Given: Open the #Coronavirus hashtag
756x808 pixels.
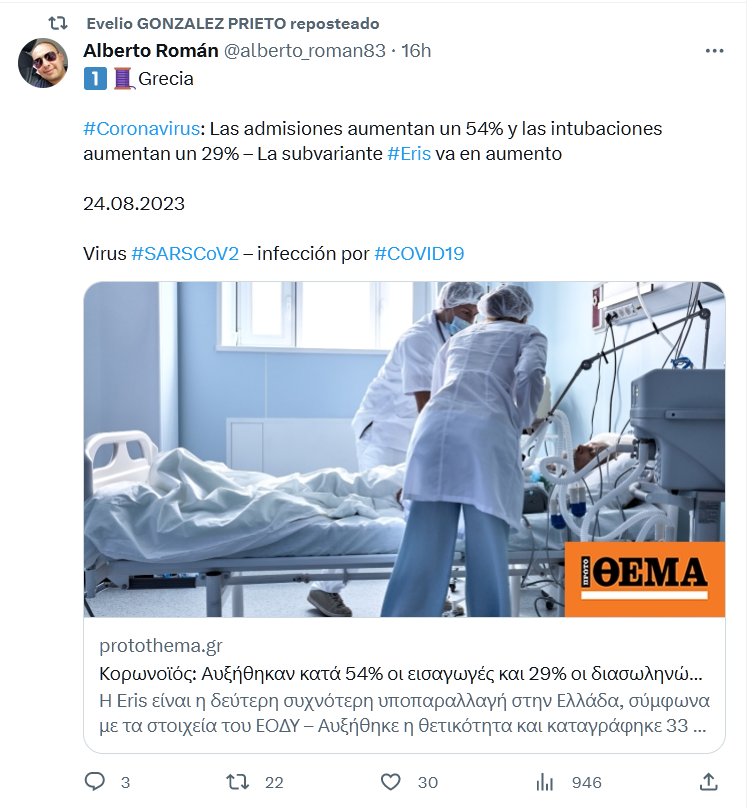Looking at the screenshot, I should (142, 128).
